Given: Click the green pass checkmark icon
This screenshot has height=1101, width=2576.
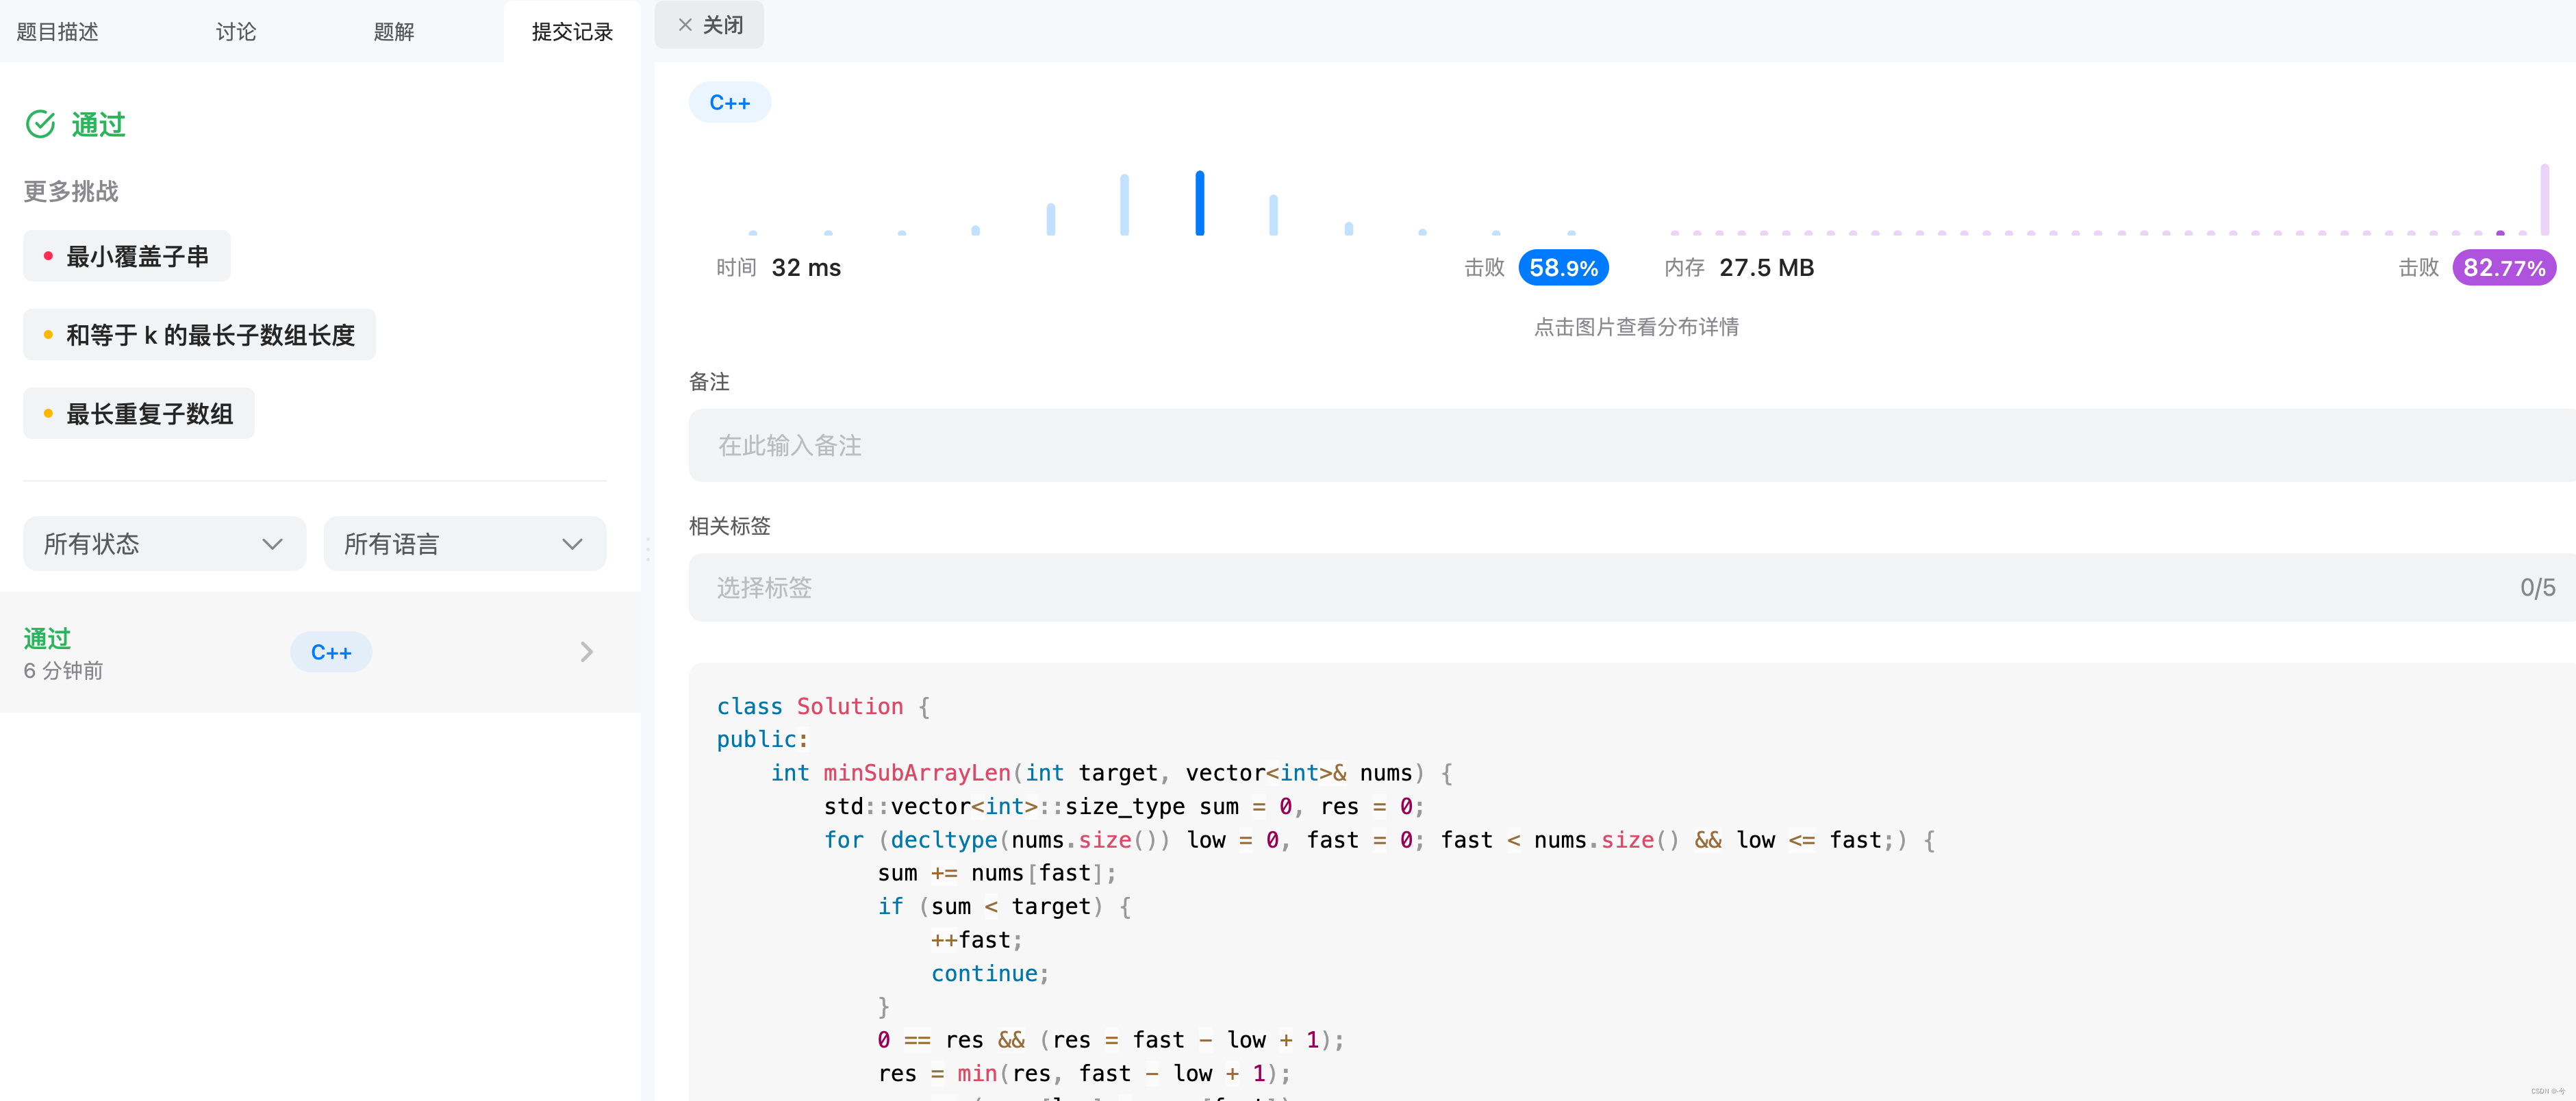Looking at the screenshot, I should [40, 124].
